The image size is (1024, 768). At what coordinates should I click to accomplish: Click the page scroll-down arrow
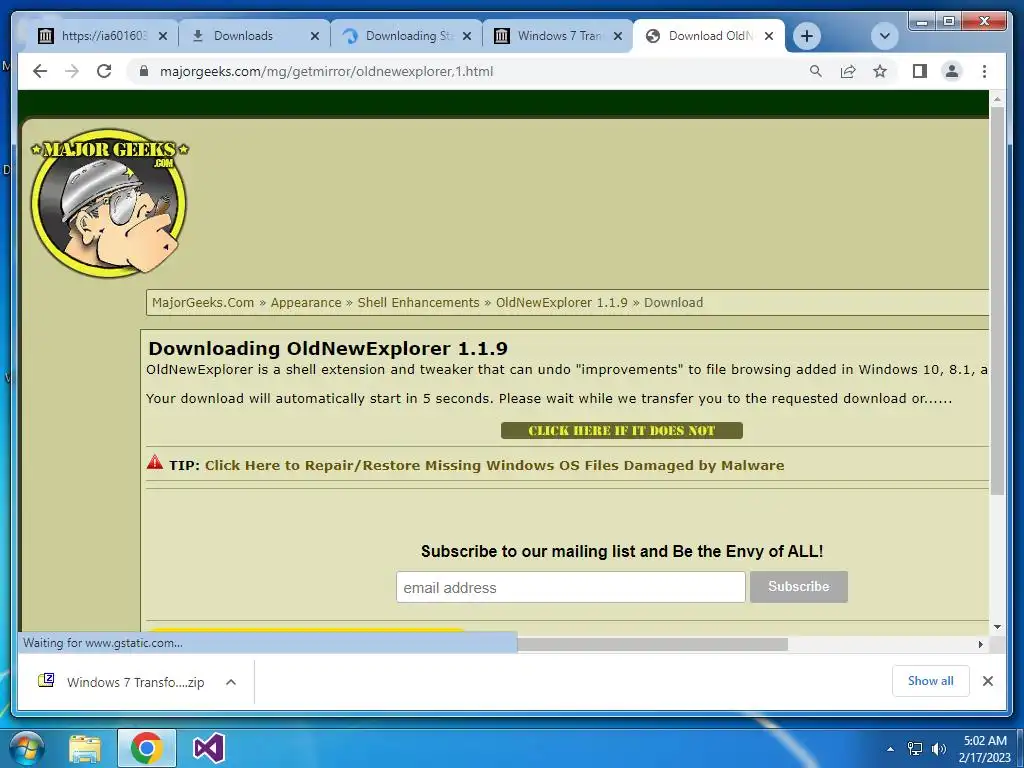click(997, 627)
